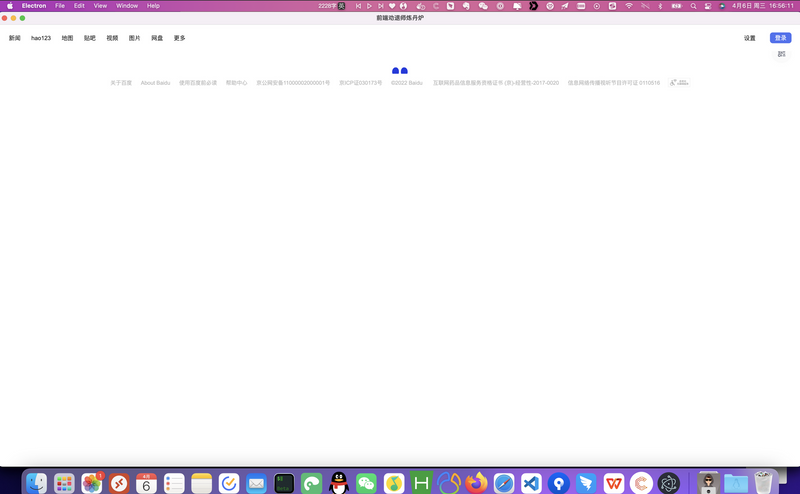Open Spotlight search in the menu bar
This screenshot has width=800, height=494.
[x=694, y=6]
